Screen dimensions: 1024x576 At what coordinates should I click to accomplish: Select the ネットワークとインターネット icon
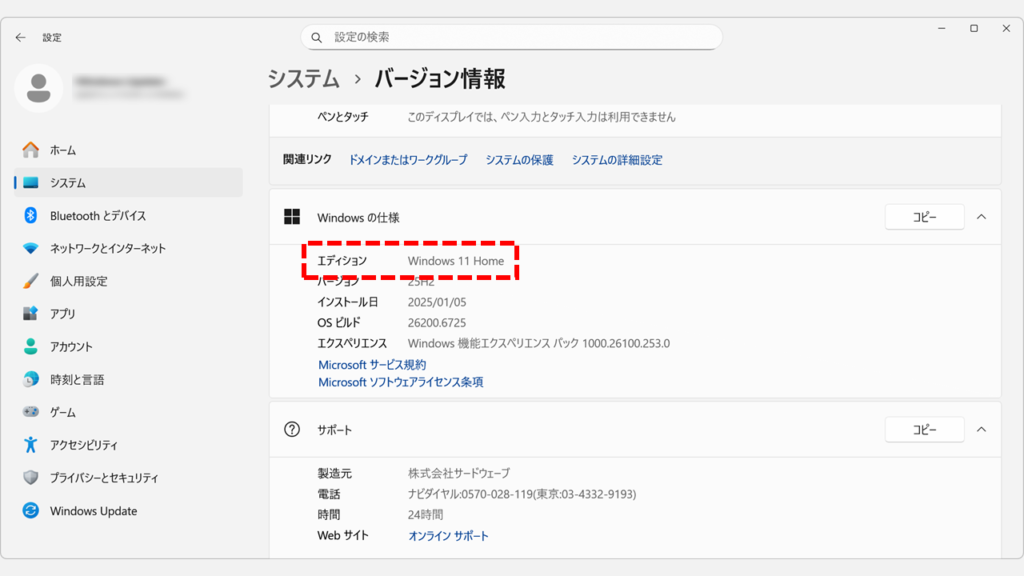[31, 249]
